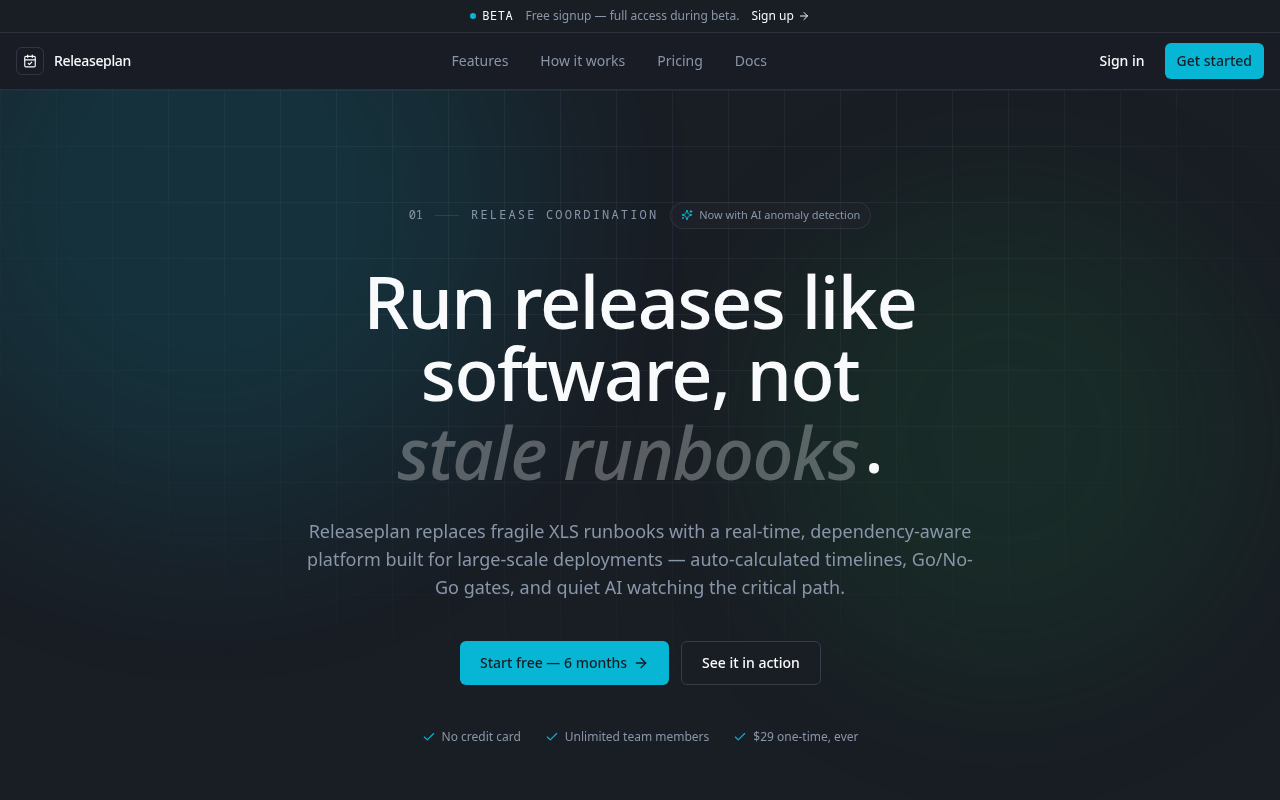Click the sparkle icon in AI anomaly badge
This screenshot has width=1280, height=800.
coord(687,215)
